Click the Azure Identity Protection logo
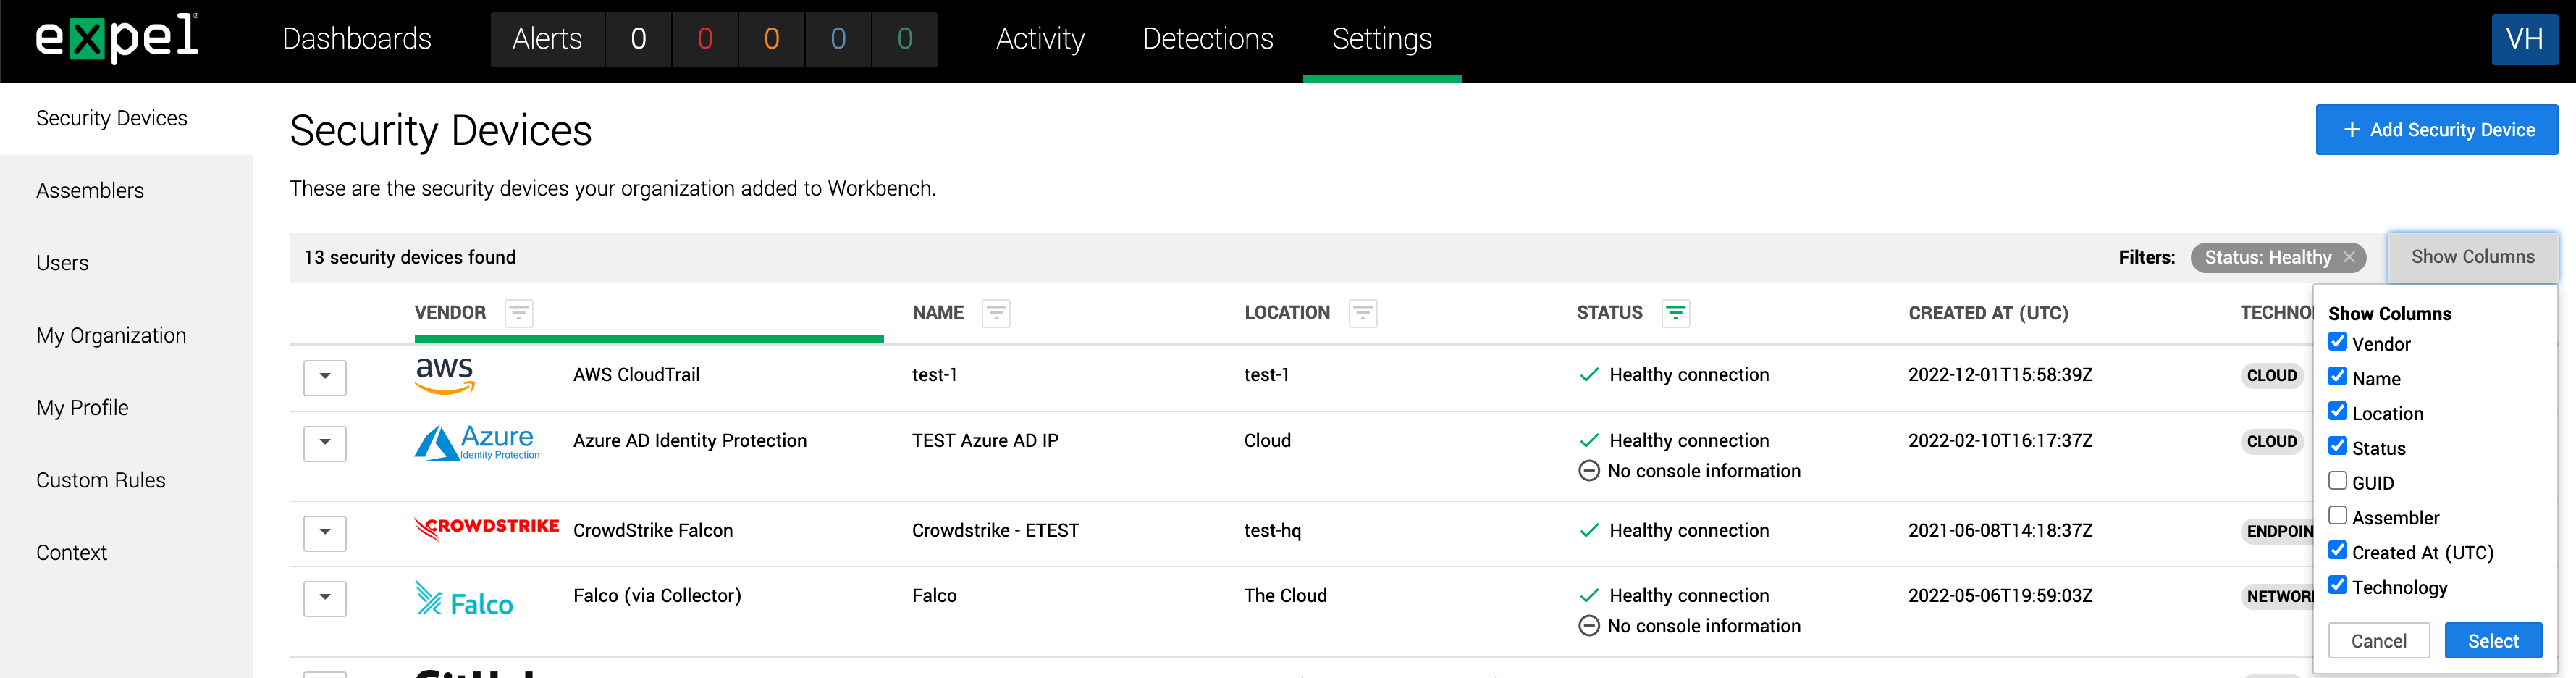This screenshot has width=2576, height=678. coord(477,442)
